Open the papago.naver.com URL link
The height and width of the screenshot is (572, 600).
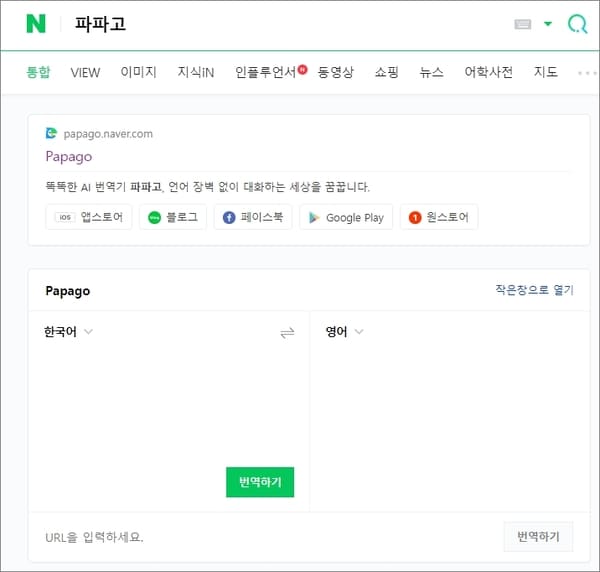[x=108, y=134]
